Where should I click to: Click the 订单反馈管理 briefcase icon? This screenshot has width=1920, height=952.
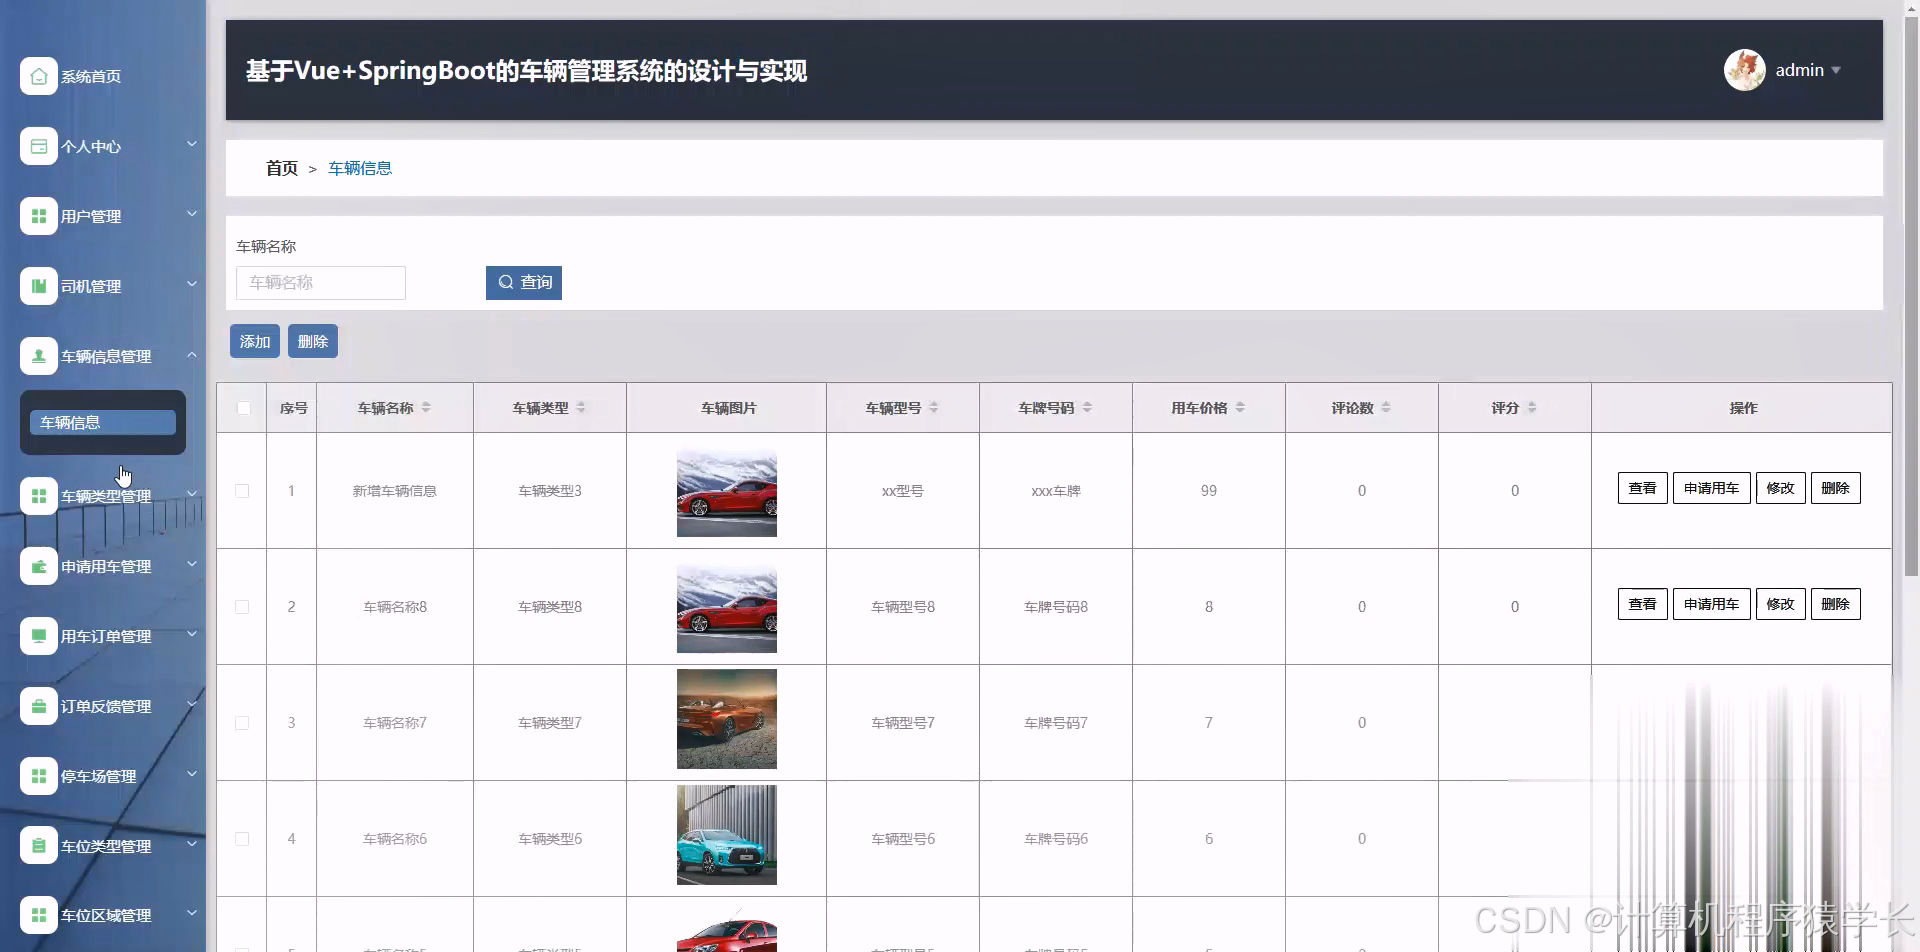(x=38, y=706)
